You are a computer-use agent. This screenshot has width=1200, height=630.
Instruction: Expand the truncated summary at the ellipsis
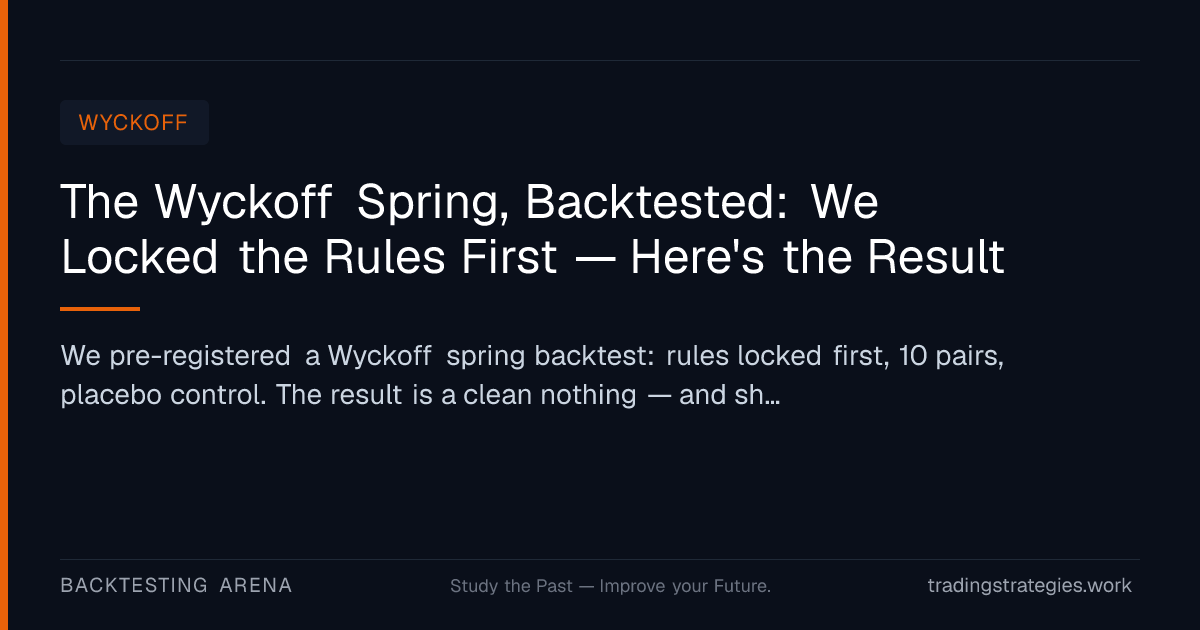(771, 397)
